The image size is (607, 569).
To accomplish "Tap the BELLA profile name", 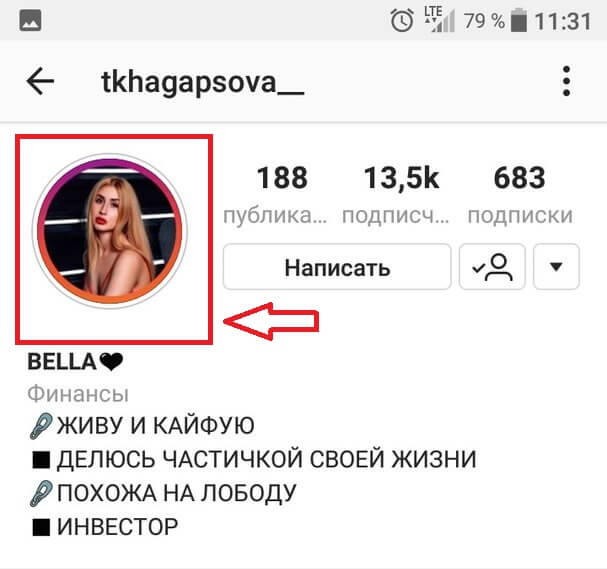I will pos(62,362).
